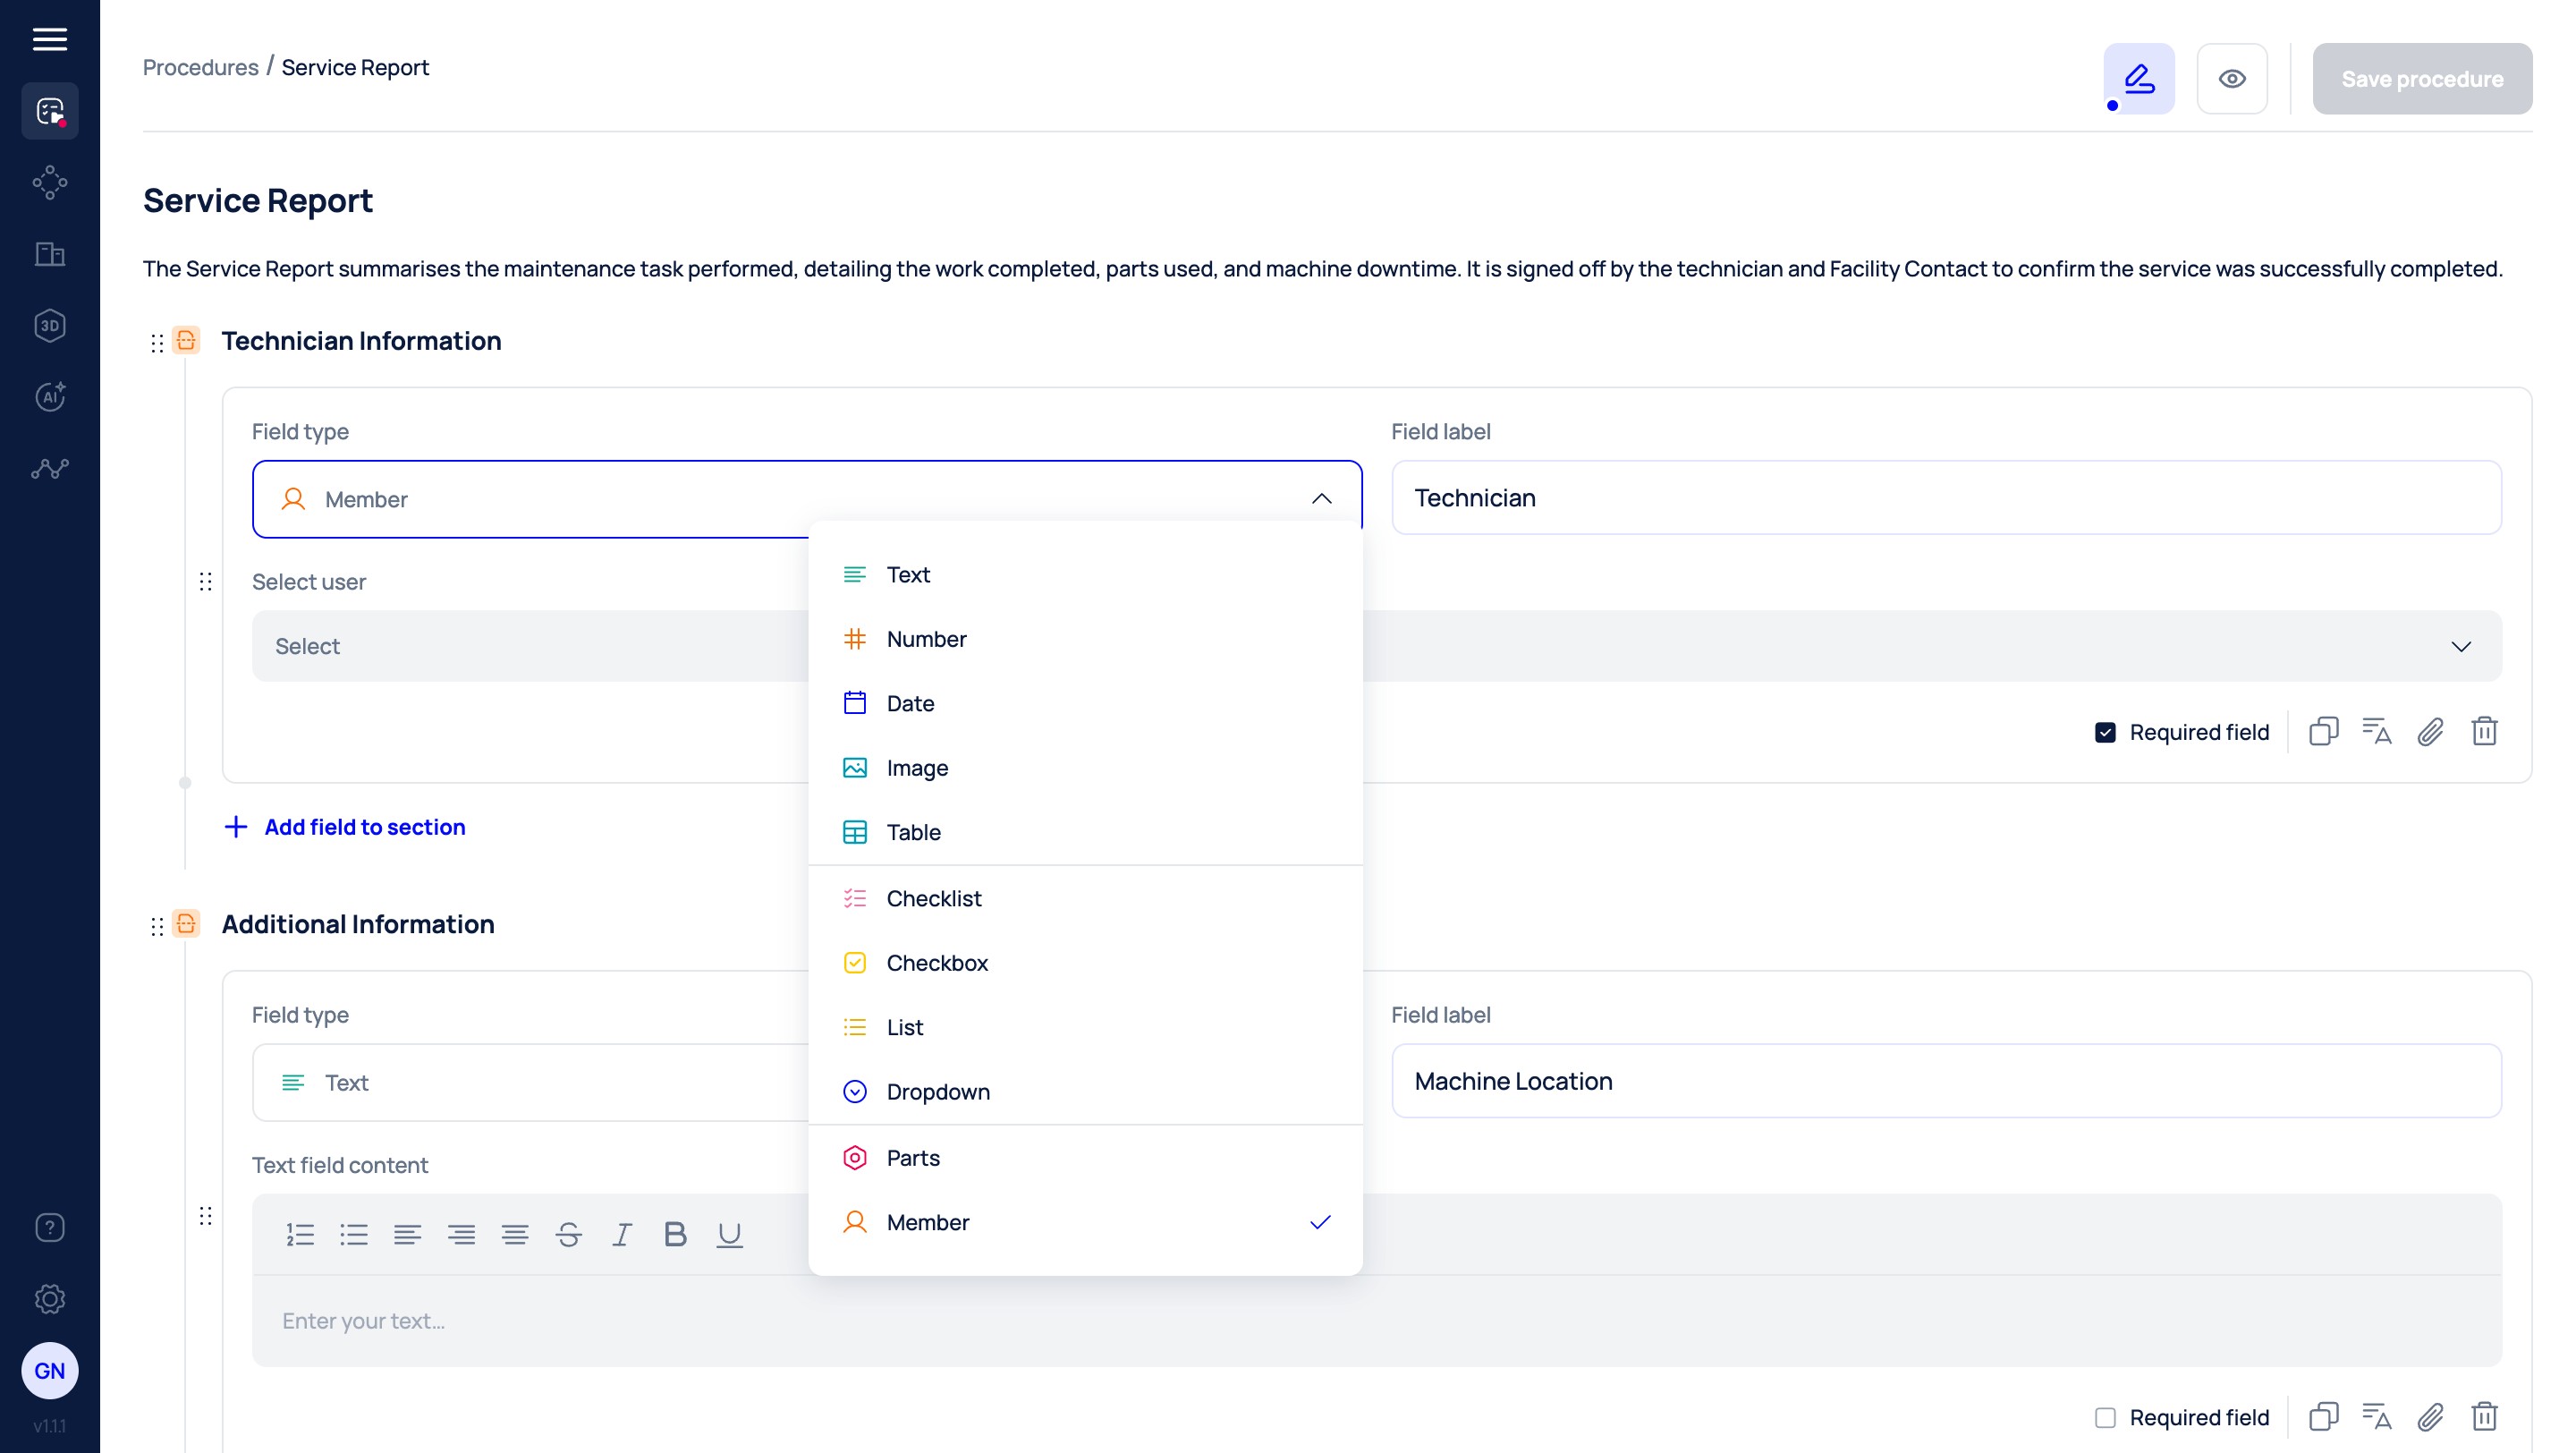Duplicate the Technician field with the copy icon
Viewport: 2576px width, 1453px height.
tap(2323, 731)
